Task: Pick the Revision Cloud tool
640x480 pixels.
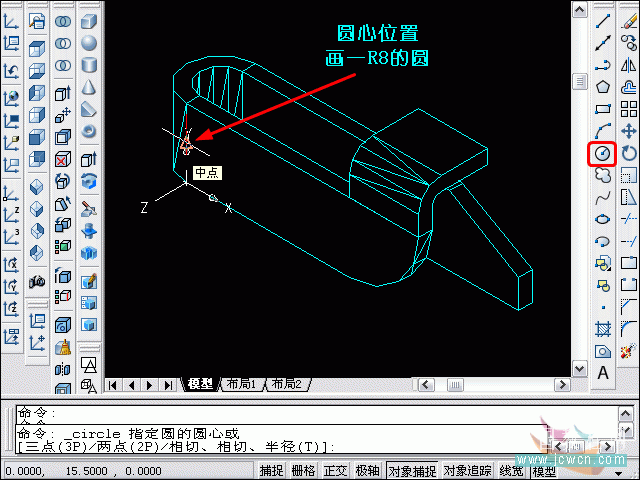Action: point(602,175)
